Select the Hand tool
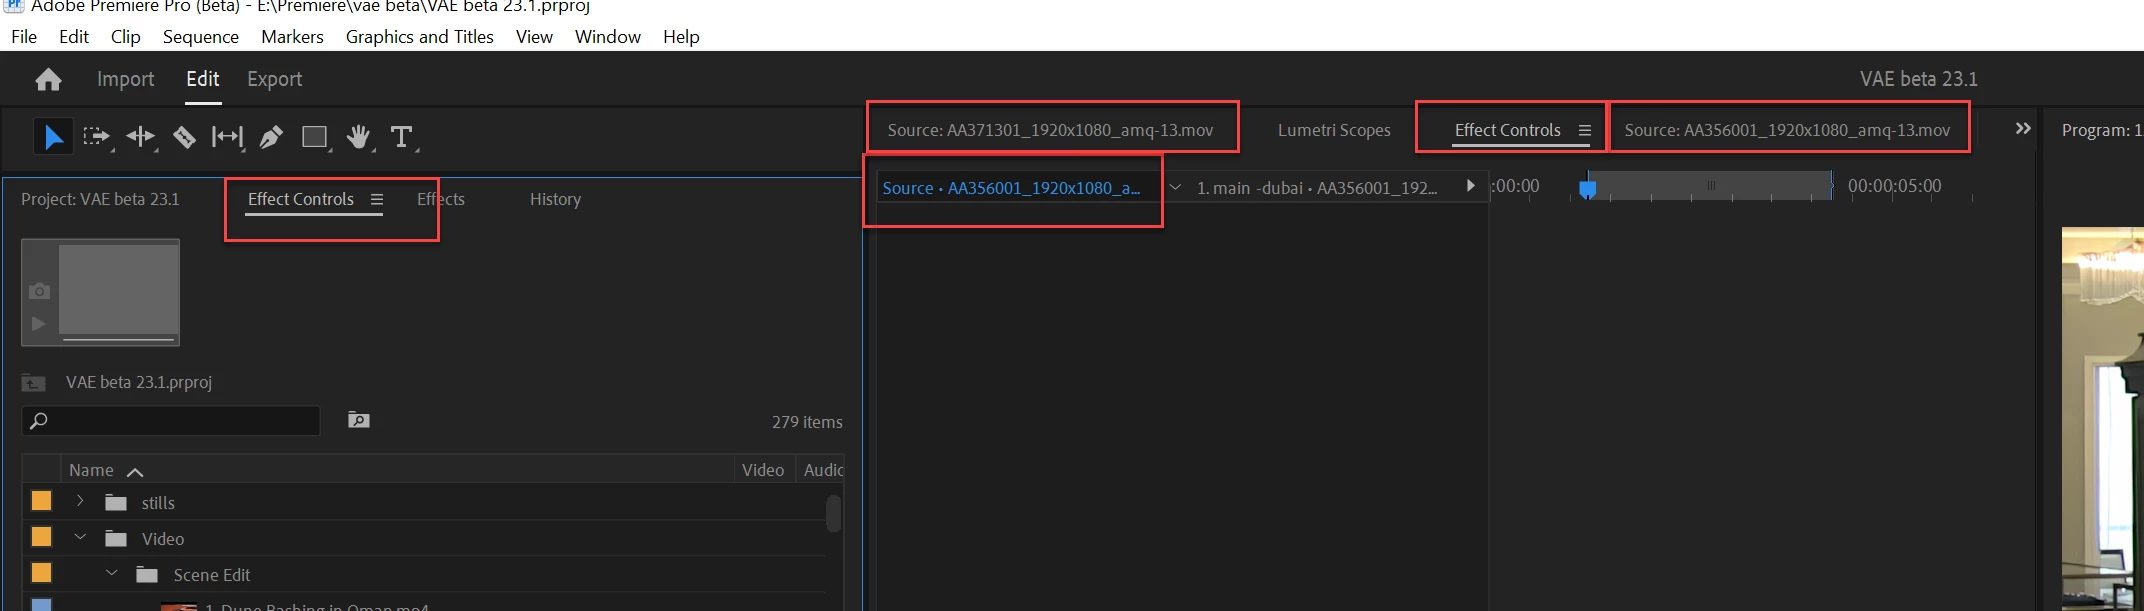 click(358, 137)
